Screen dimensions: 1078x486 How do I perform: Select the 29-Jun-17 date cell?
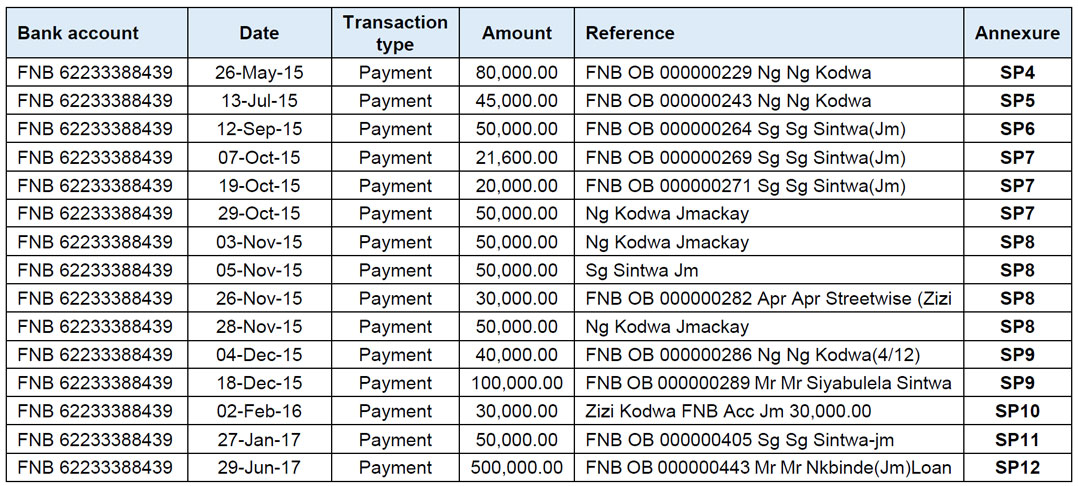(x=259, y=468)
